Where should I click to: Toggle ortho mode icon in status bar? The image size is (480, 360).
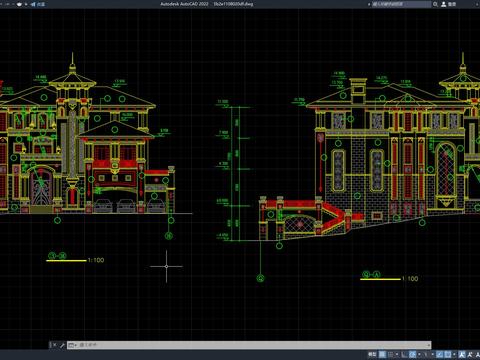click(404, 354)
